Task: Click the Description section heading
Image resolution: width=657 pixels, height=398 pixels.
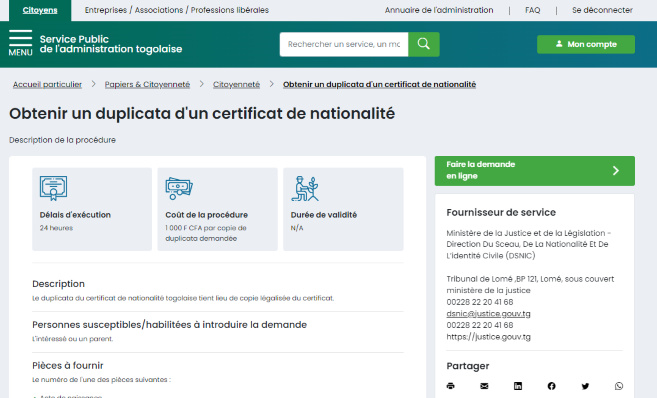Action: 58,284
